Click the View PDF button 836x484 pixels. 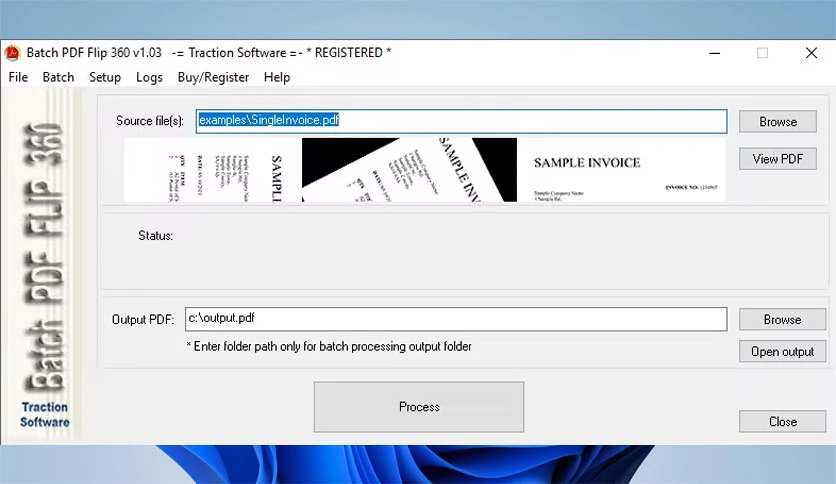pos(777,159)
